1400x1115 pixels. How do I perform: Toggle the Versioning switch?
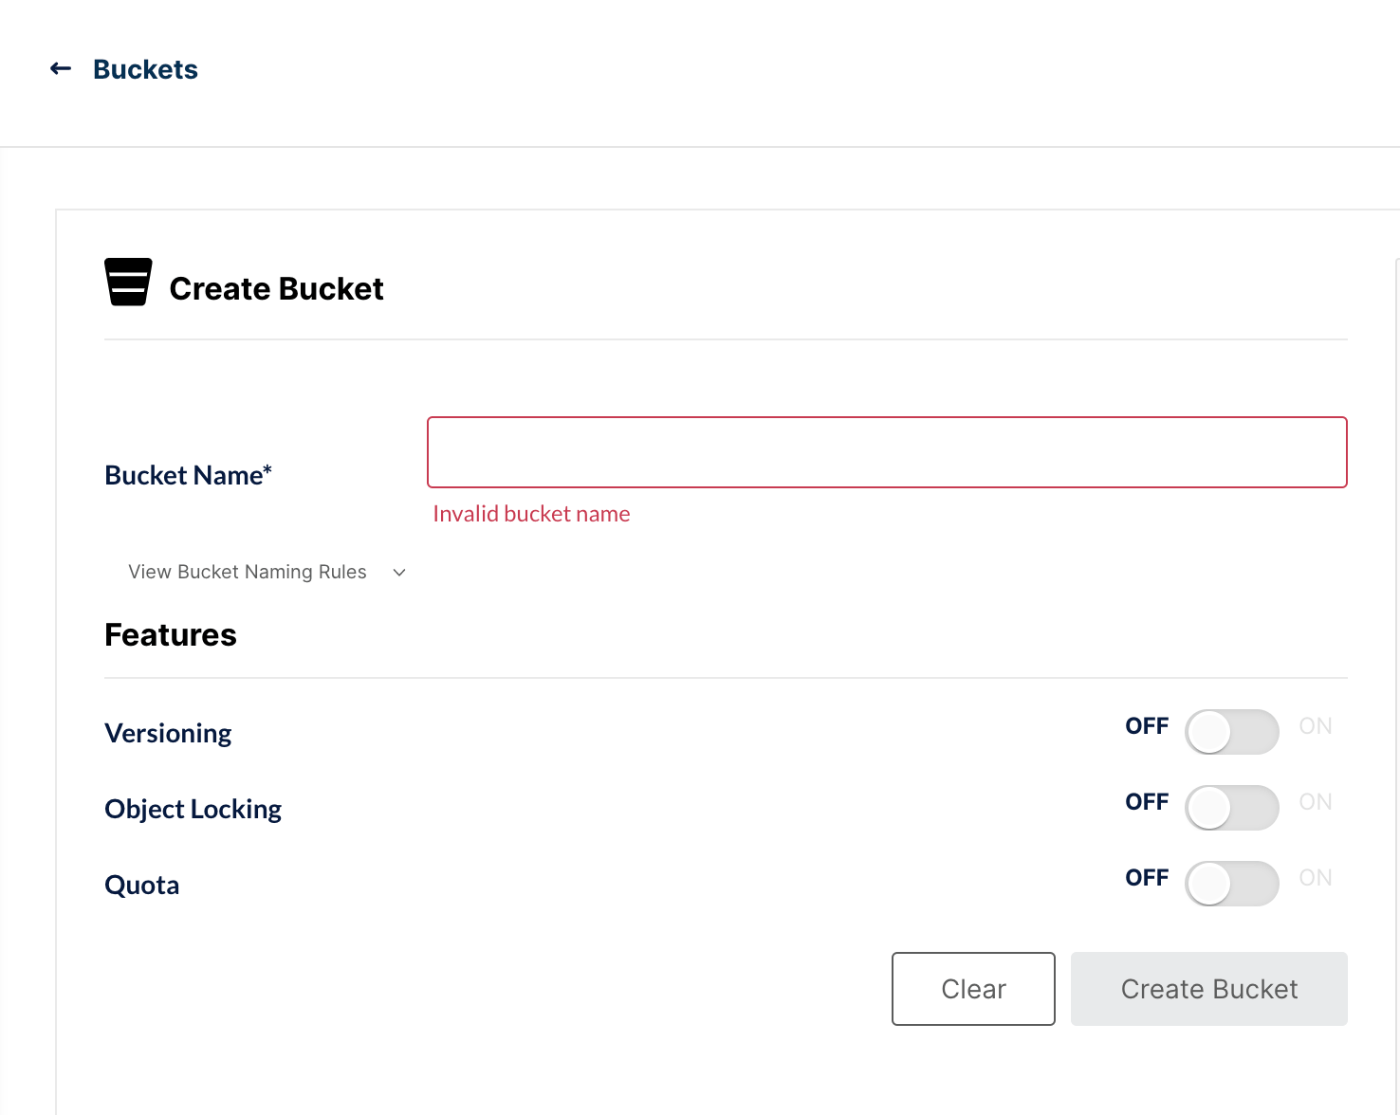(x=1232, y=732)
